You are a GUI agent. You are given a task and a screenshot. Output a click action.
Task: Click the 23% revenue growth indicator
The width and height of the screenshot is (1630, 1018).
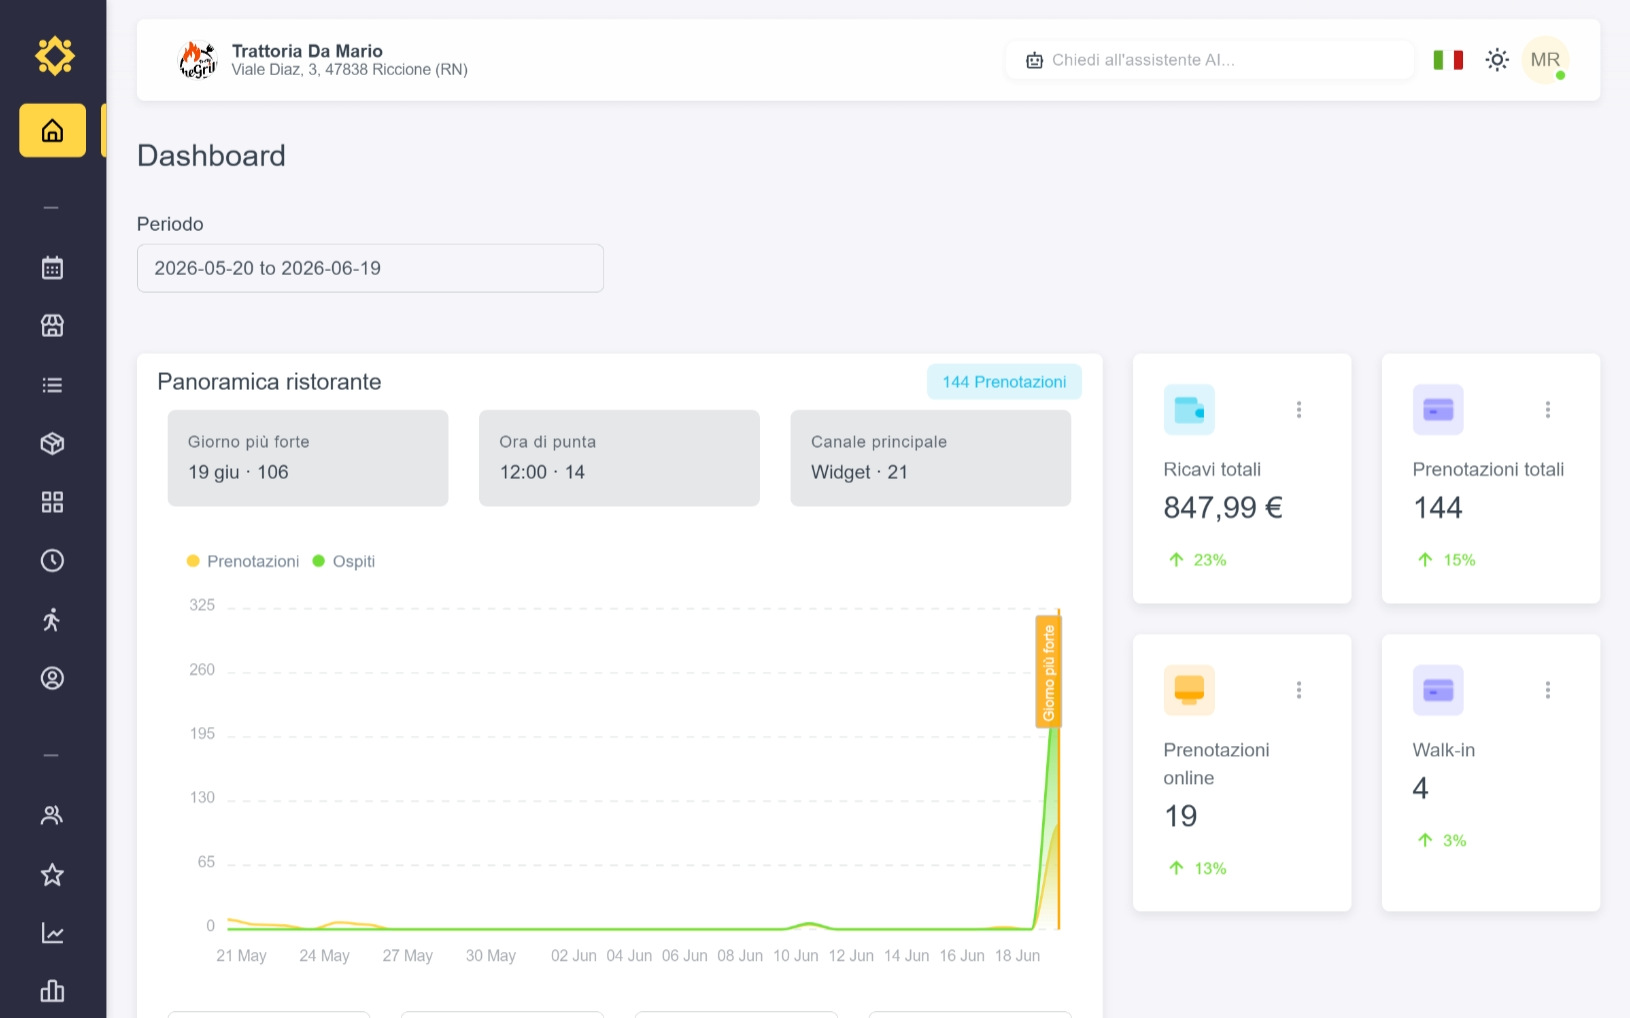point(1197,560)
